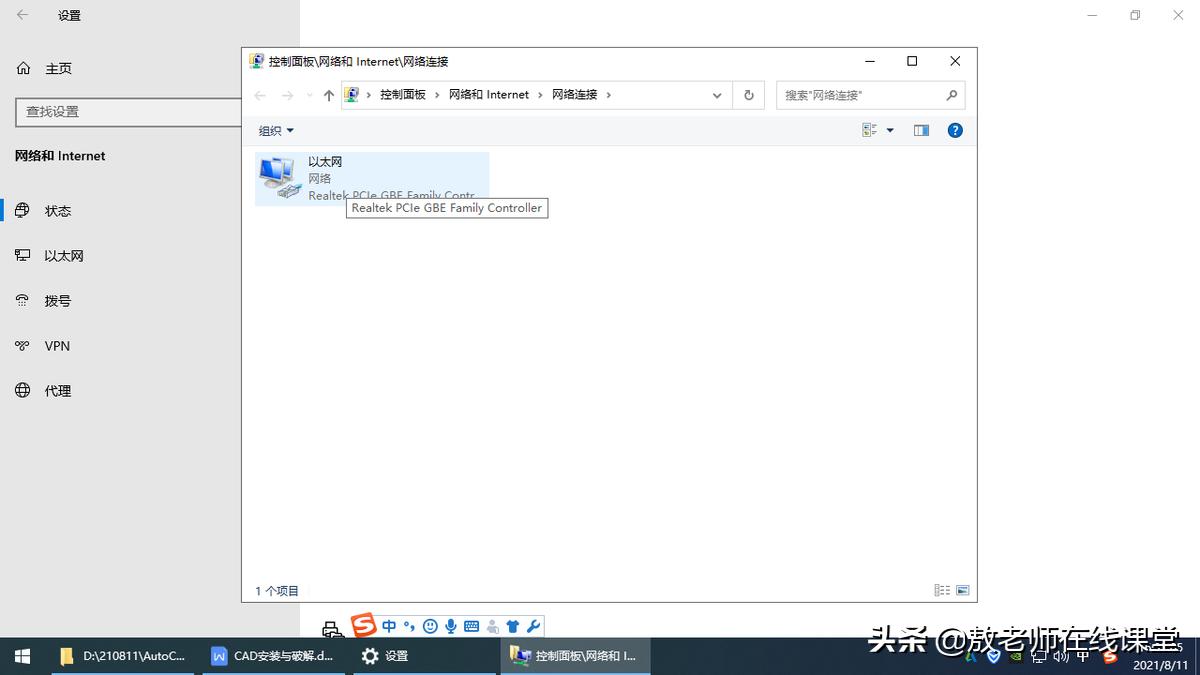Open Sogou skin settings via T-shirt icon

(513, 627)
